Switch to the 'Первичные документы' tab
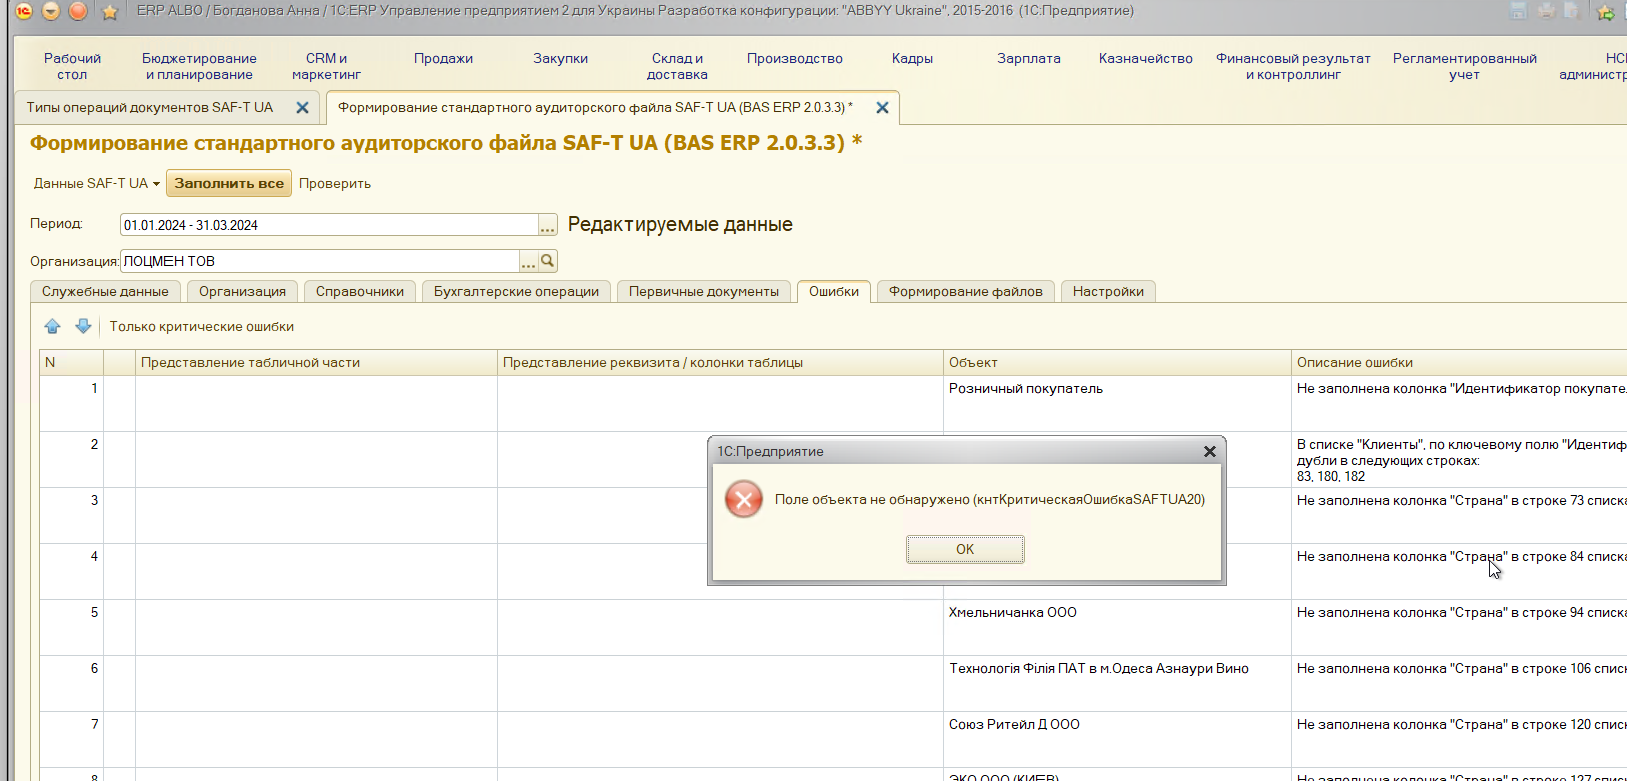The width and height of the screenshot is (1627, 781). [704, 291]
